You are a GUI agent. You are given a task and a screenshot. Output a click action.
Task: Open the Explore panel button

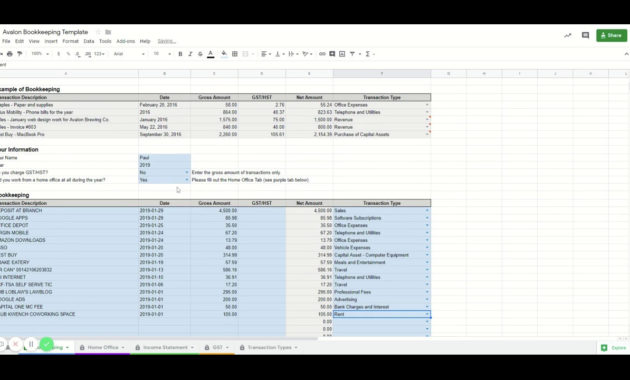pos(614,348)
